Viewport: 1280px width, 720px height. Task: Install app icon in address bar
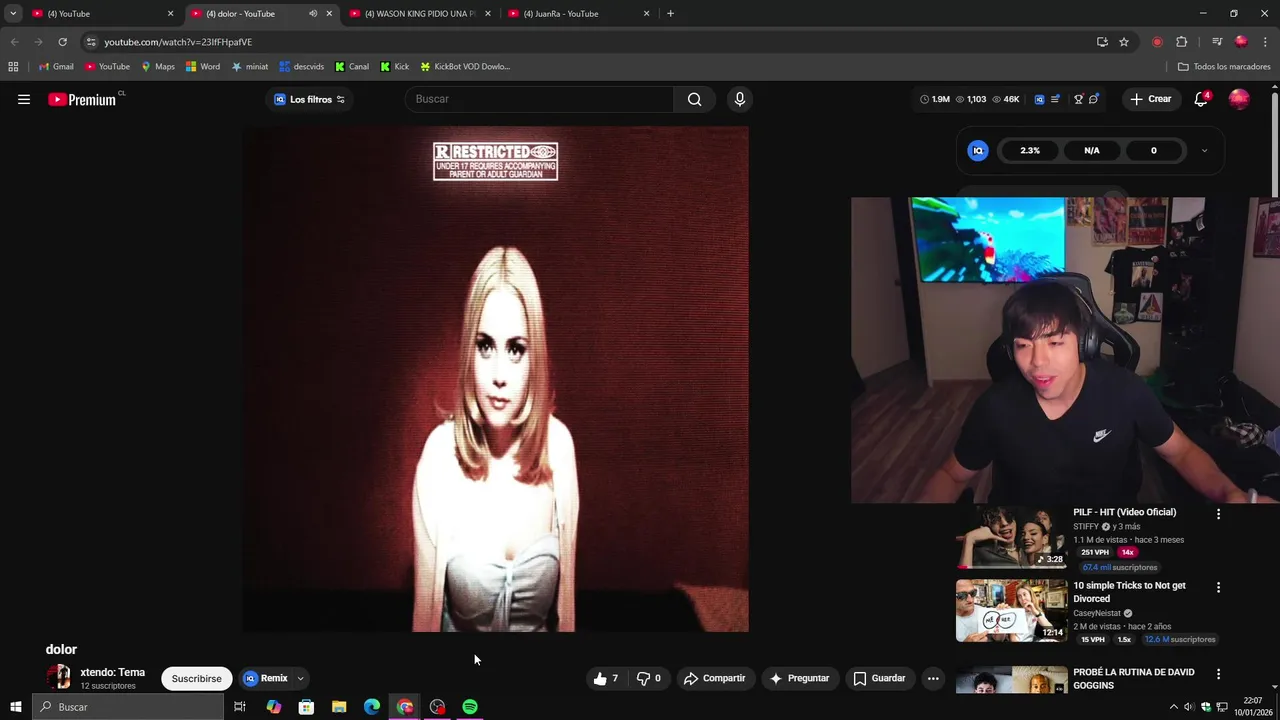[x=1102, y=42]
